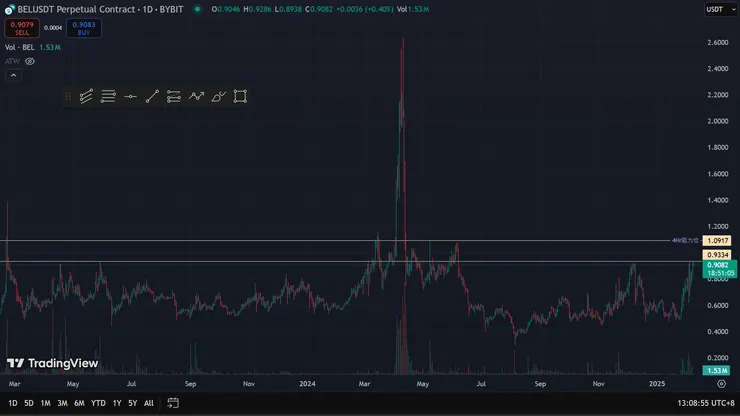Select the Fib retracement lines tool
This screenshot has width=740, height=416.
coord(108,96)
